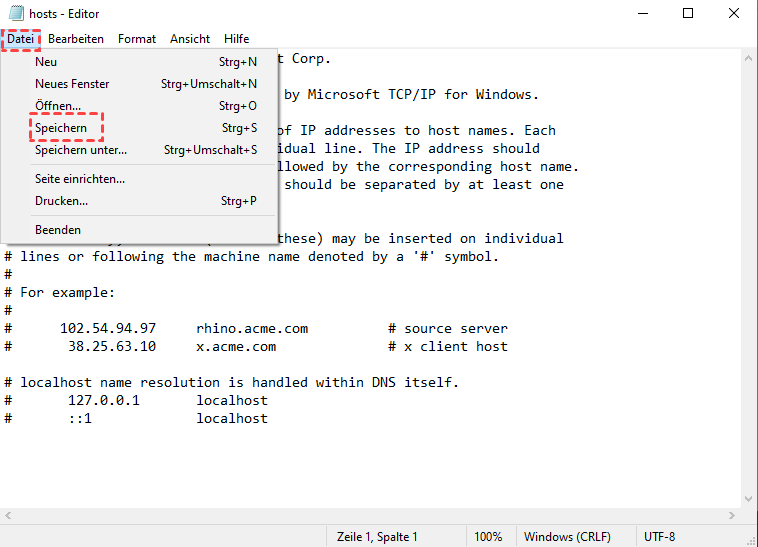The height and width of the screenshot is (547, 758).
Task: Select Drucken... to print the file
Action: 61,201
